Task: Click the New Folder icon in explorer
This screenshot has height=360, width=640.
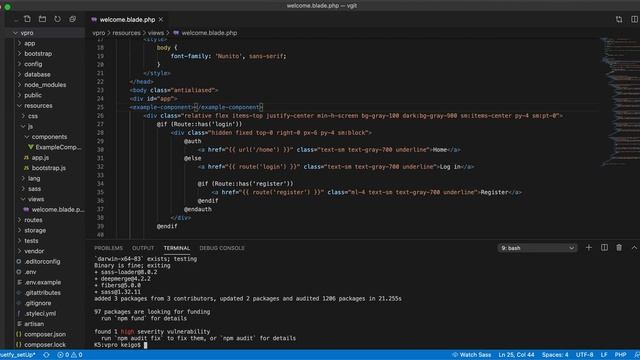Action: click(42, 19)
